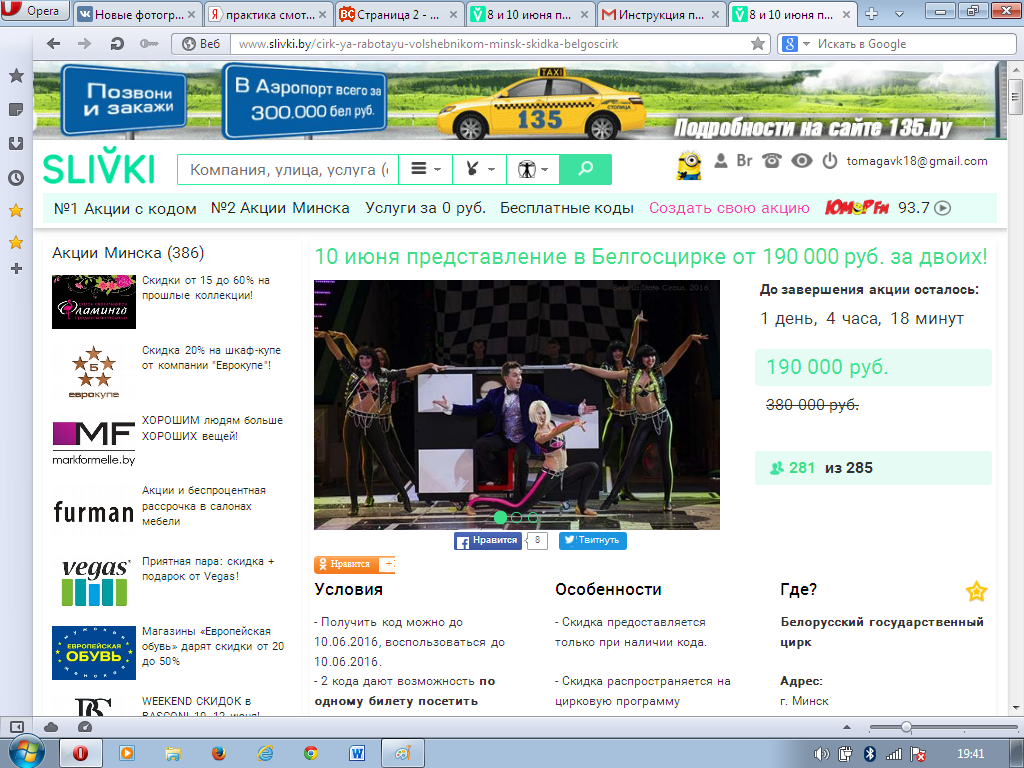Select second slide dot on circus photo
The image size is (1024, 768).
click(516, 517)
